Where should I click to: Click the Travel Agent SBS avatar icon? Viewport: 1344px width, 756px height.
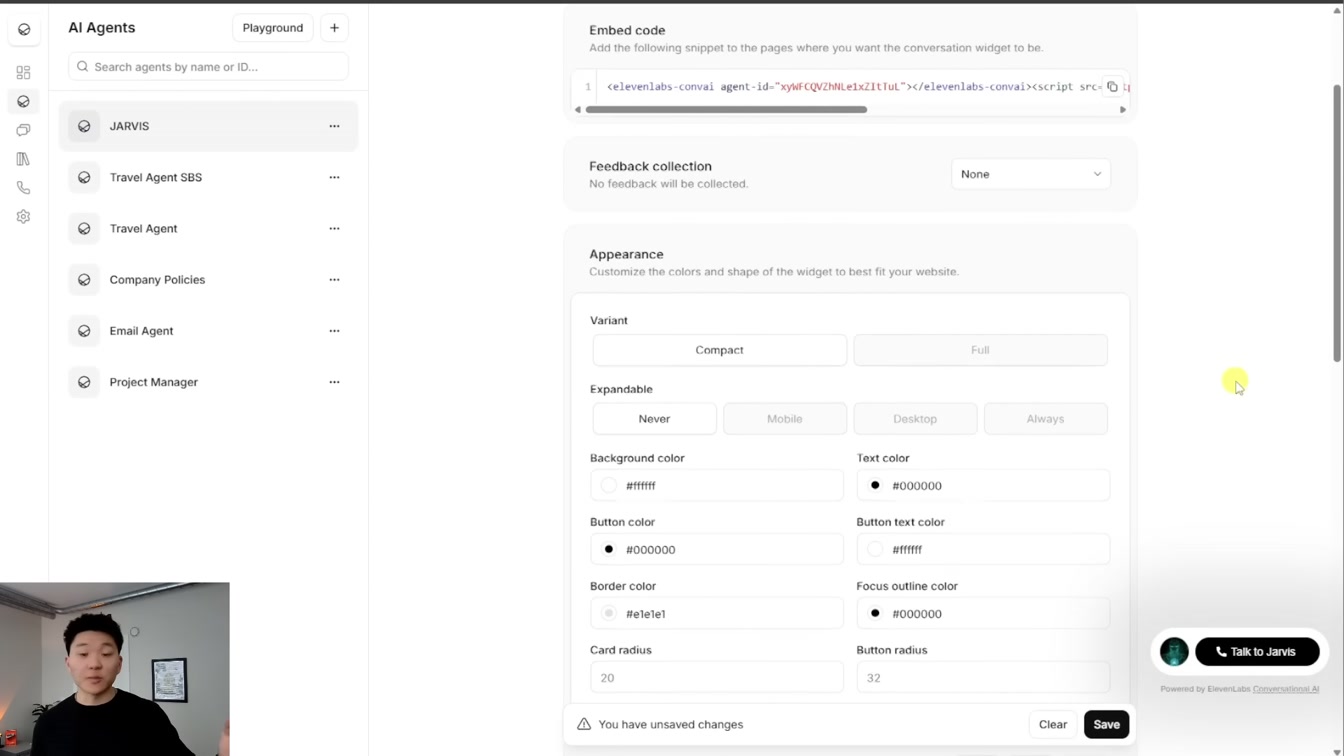point(84,177)
